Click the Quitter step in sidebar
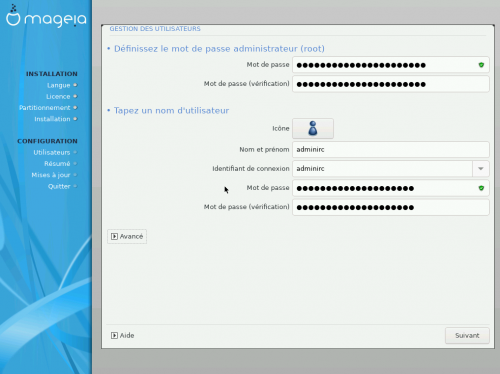This screenshot has height=374, width=500. [x=62, y=186]
